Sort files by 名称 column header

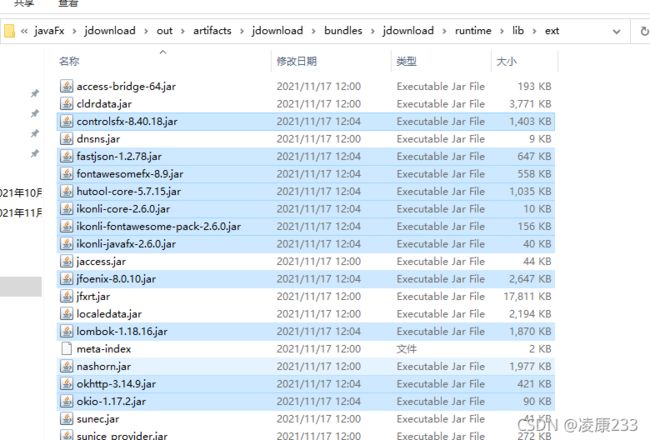coord(69,61)
